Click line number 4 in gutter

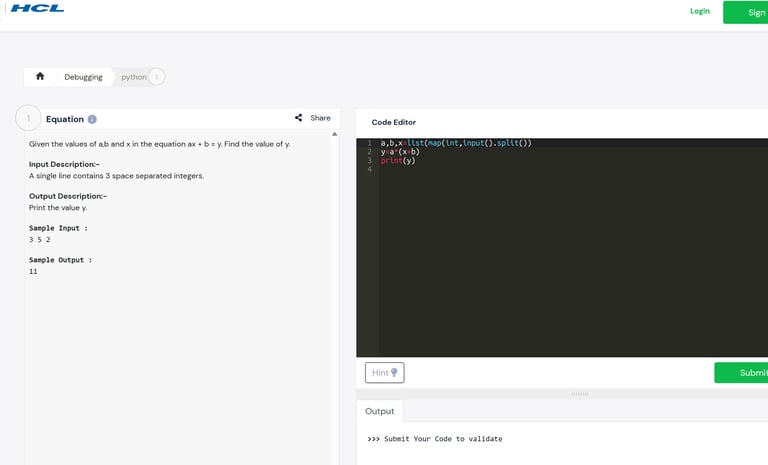click(369, 169)
